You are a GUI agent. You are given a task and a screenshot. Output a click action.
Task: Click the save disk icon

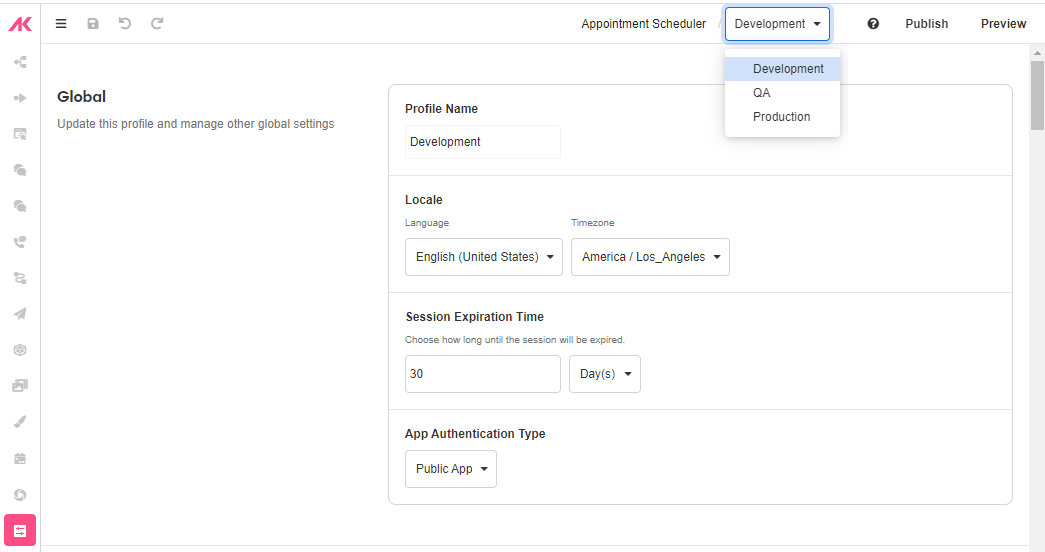[x=93, y=24]
